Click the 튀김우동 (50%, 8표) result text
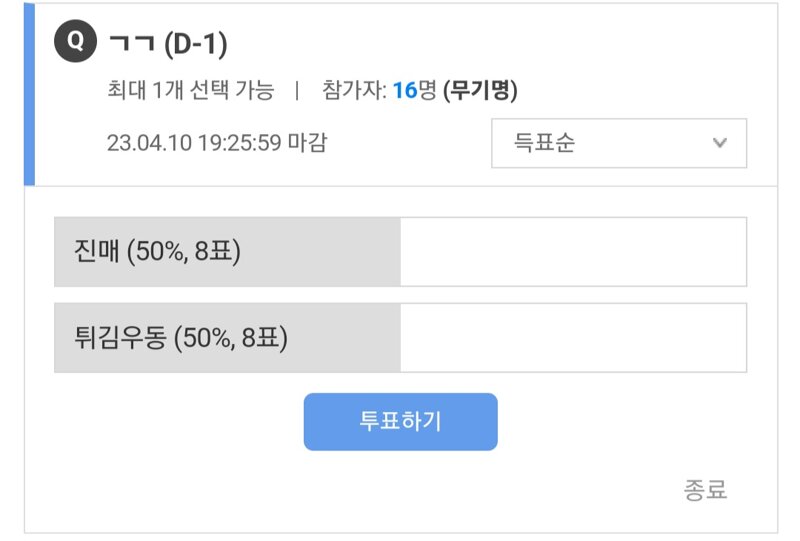The width and height of the screenshot is (800, 541). [181, 337]
